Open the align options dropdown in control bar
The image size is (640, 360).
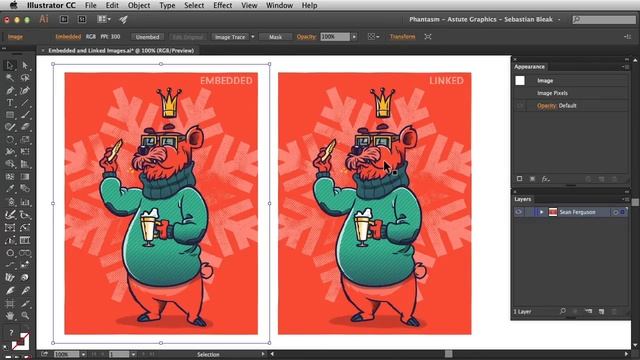click(x=373, y=37)
